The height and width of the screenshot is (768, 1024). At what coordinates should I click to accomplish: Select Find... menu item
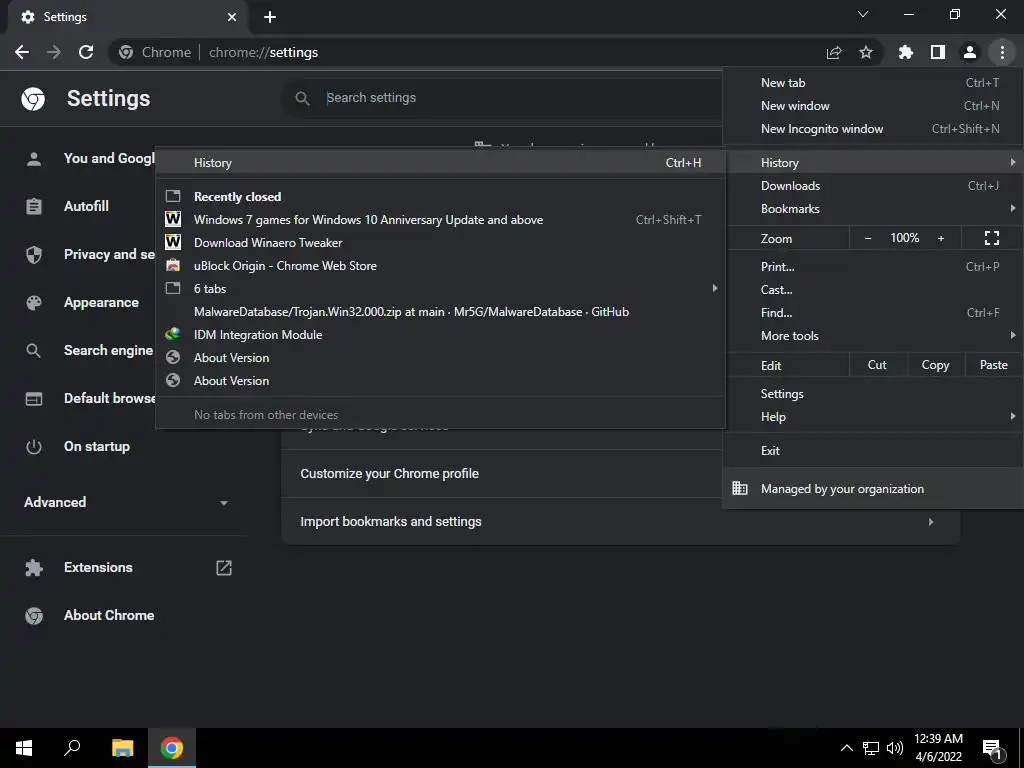click(x=873, y=313)
